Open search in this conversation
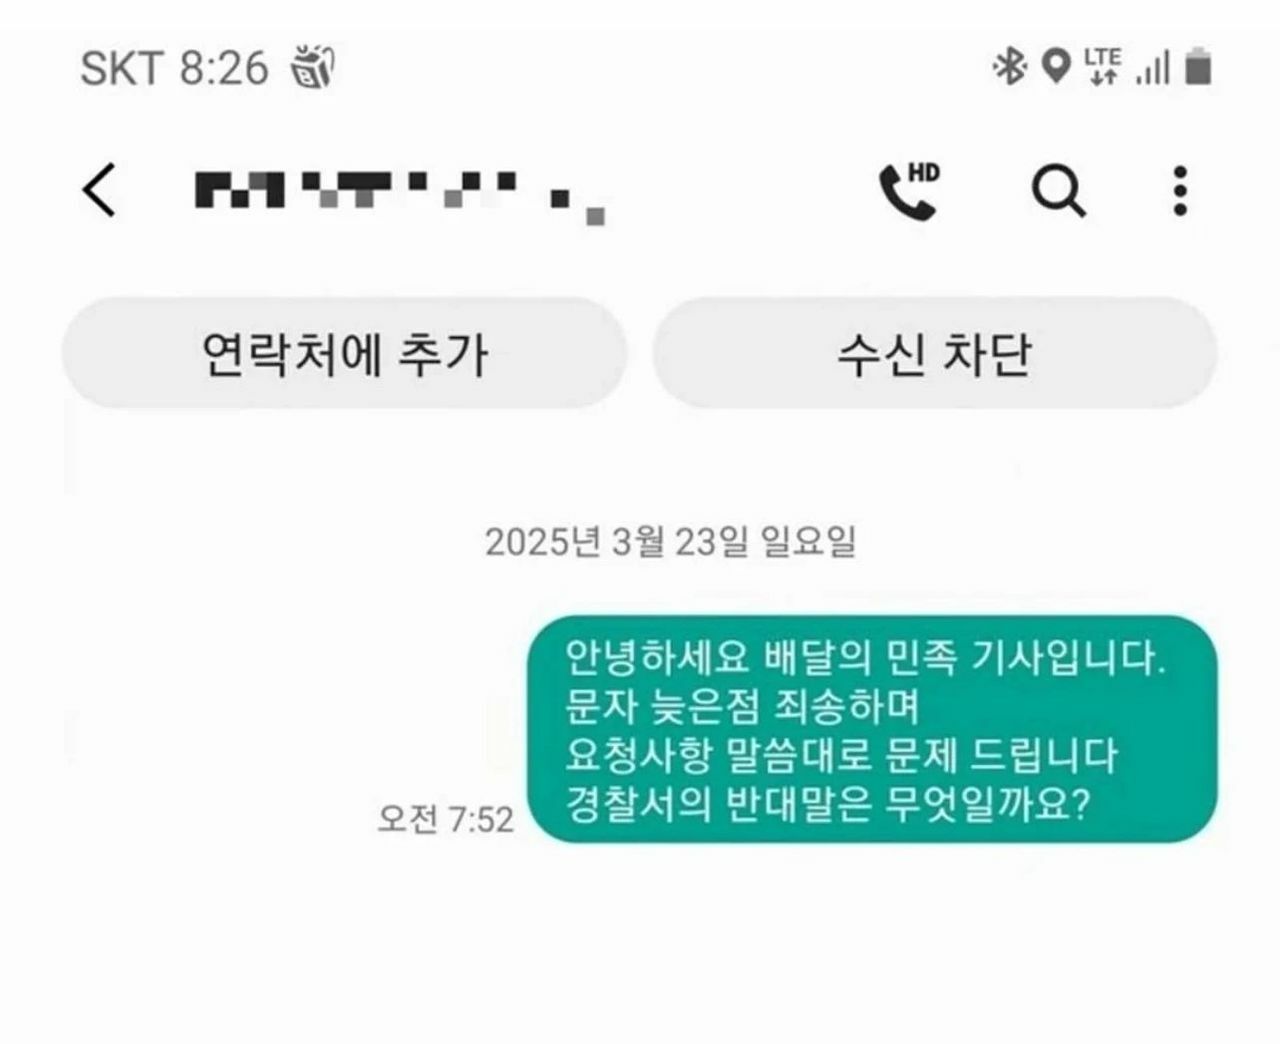1280x1044 pixels. [x=1058, y=190]
